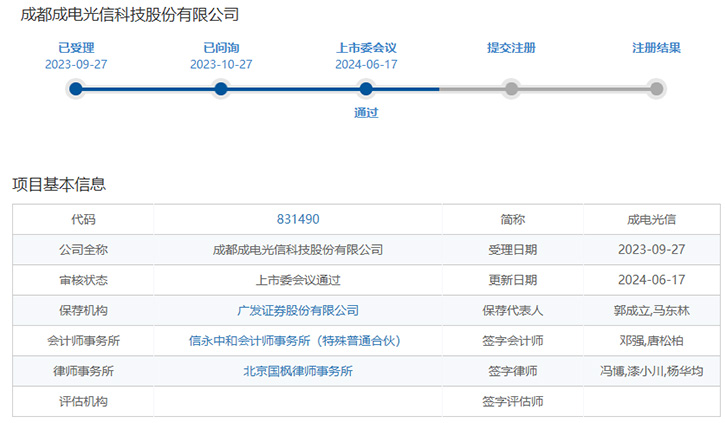Open the 广发证券股份有限公司 sponsor link
This screenshot has width=725, height=423.
[x=298, y=310]
